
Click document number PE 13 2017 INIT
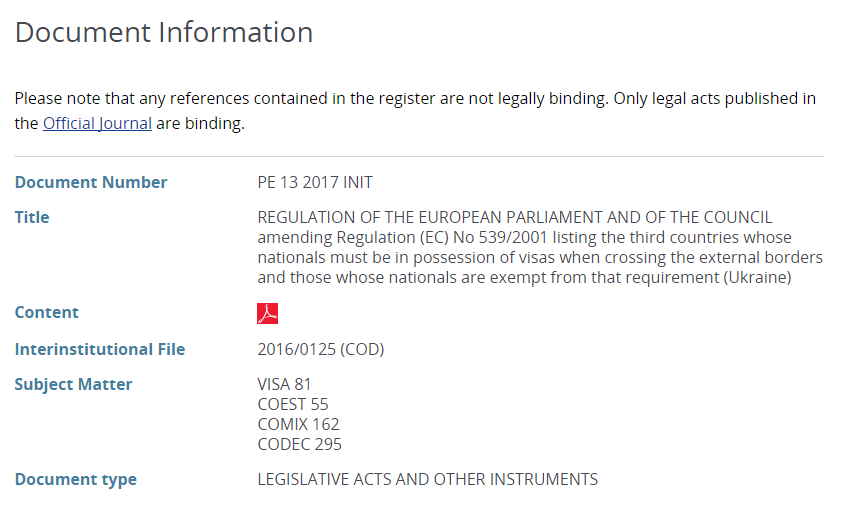click(x=315, y=182)
